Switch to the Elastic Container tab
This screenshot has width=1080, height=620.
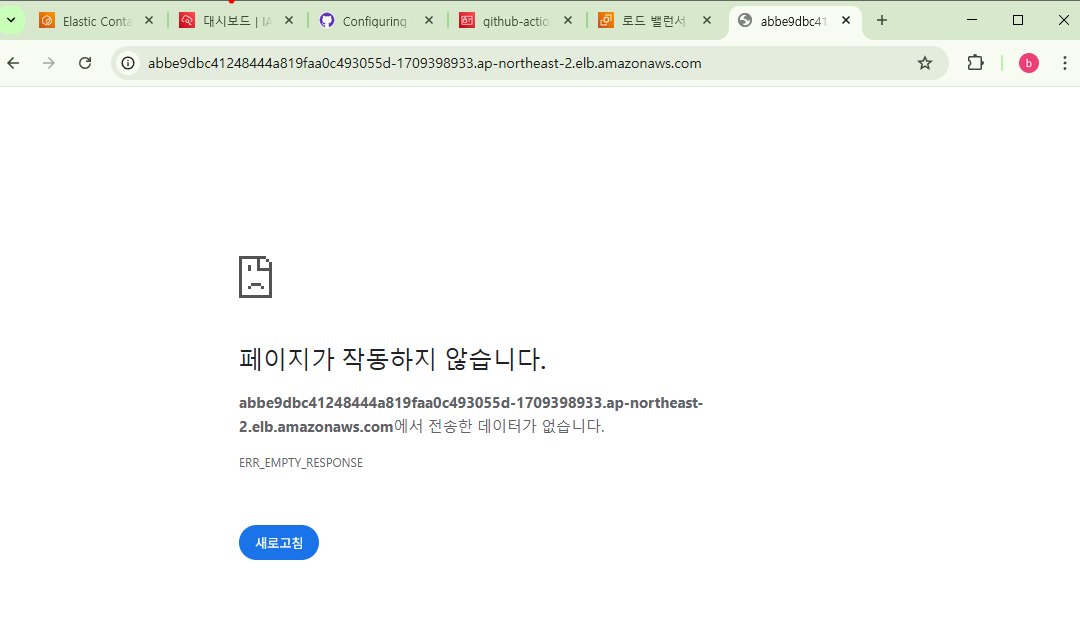point(96,21)
